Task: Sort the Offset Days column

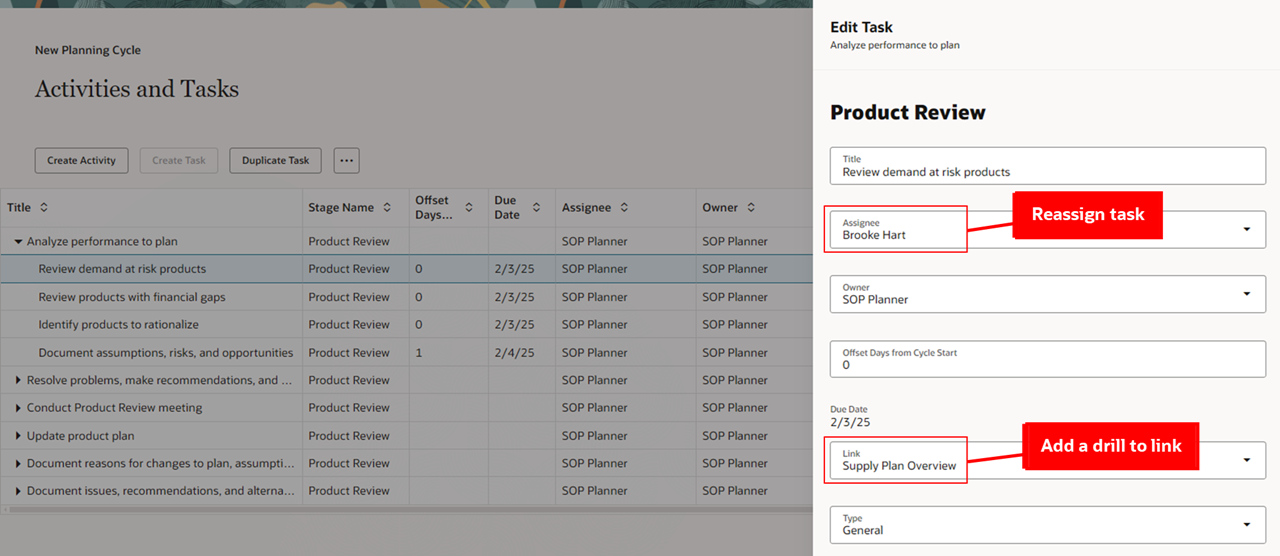Action: coord(469,208)
